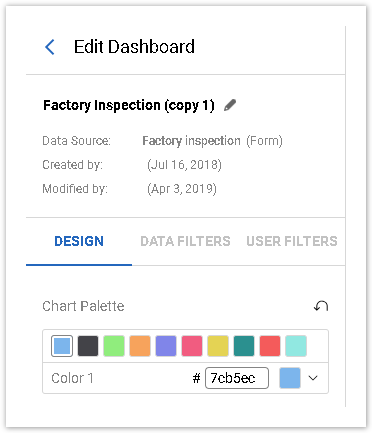The height and width of the screenshot is (433, 372).
Task: Open the Data Filters tab
Action: pos(185,241)
